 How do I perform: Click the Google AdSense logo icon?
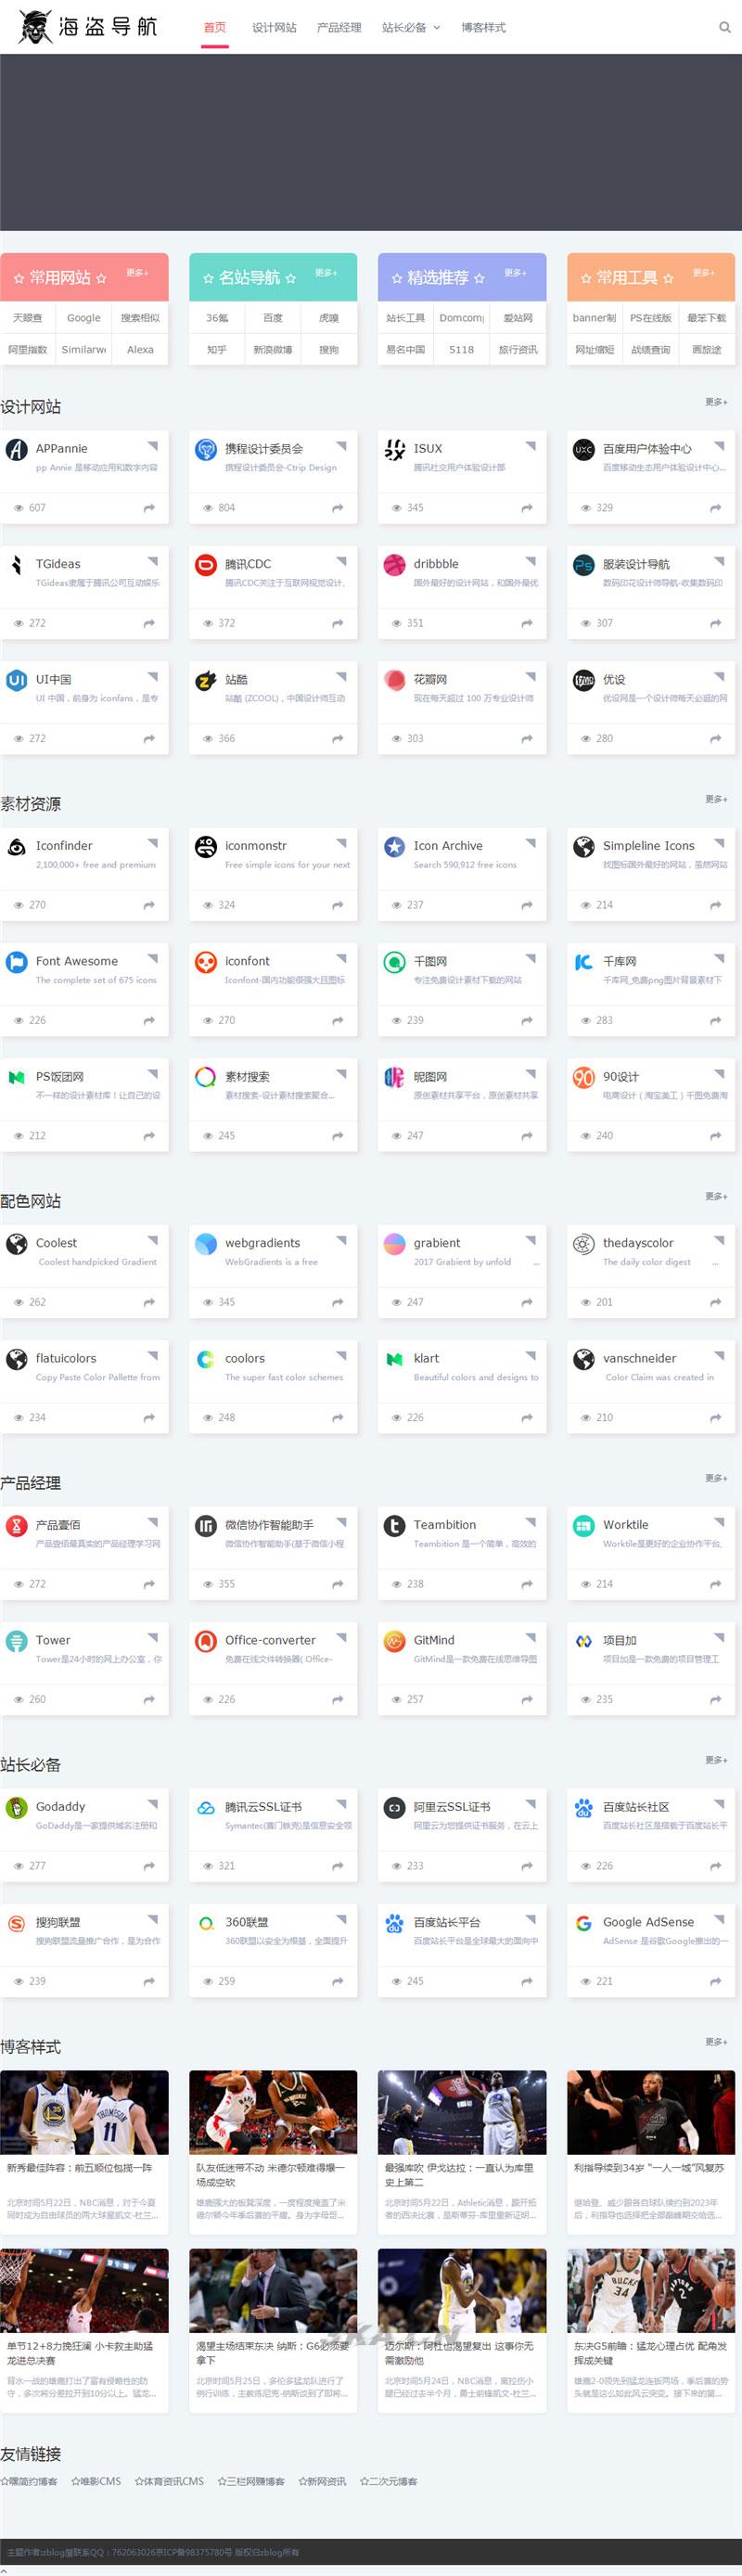tap(583, 1923)
